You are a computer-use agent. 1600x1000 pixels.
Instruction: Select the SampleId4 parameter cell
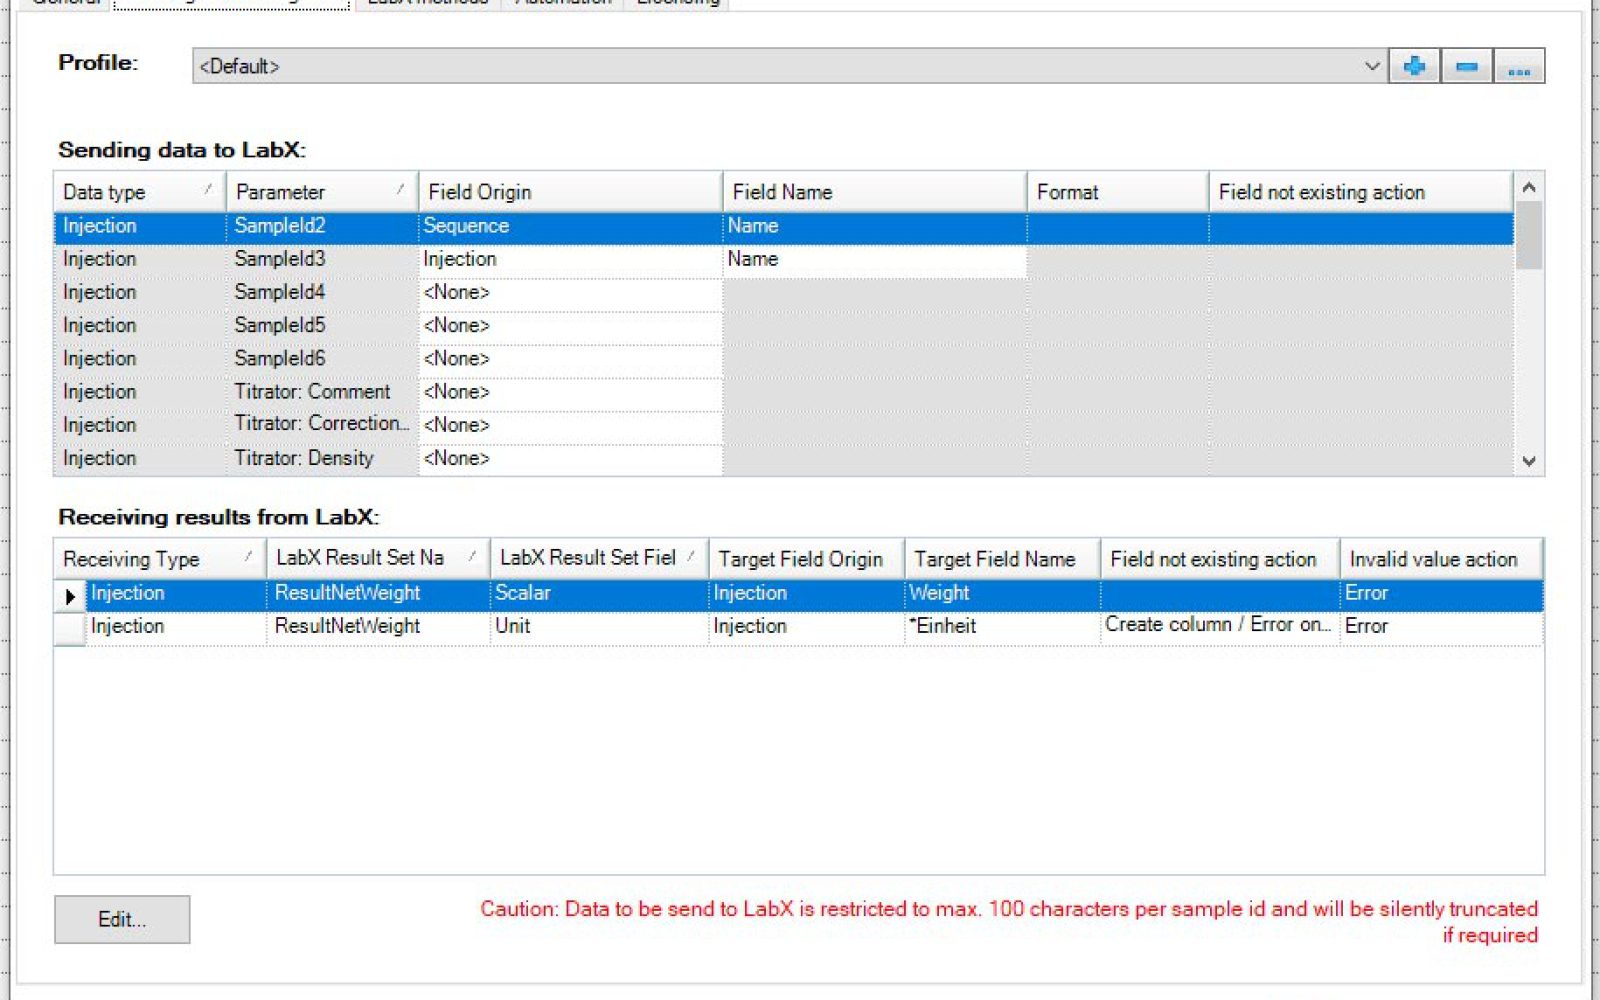click(x=322, y=292)
